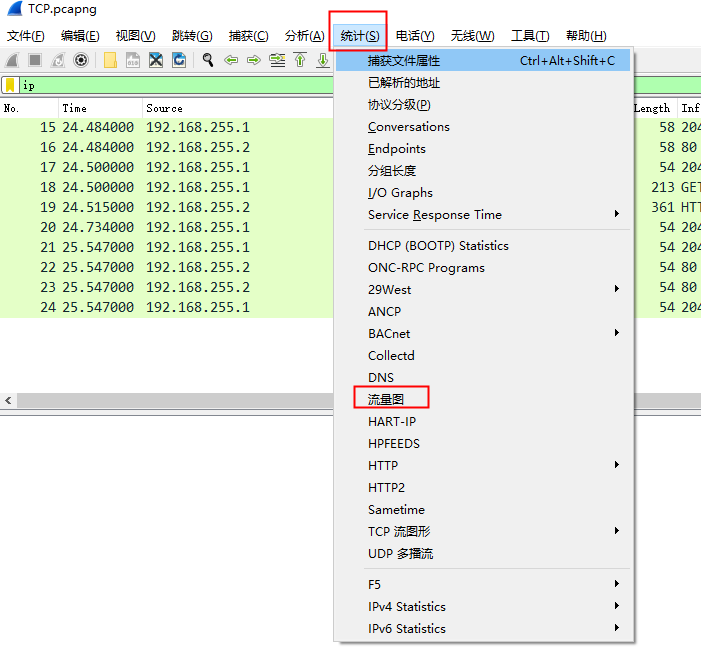This screenshot has height=663, width=701.
Task: Click the find packet magnifier icon
Action: pyautogui.click(x=207, y=60)
